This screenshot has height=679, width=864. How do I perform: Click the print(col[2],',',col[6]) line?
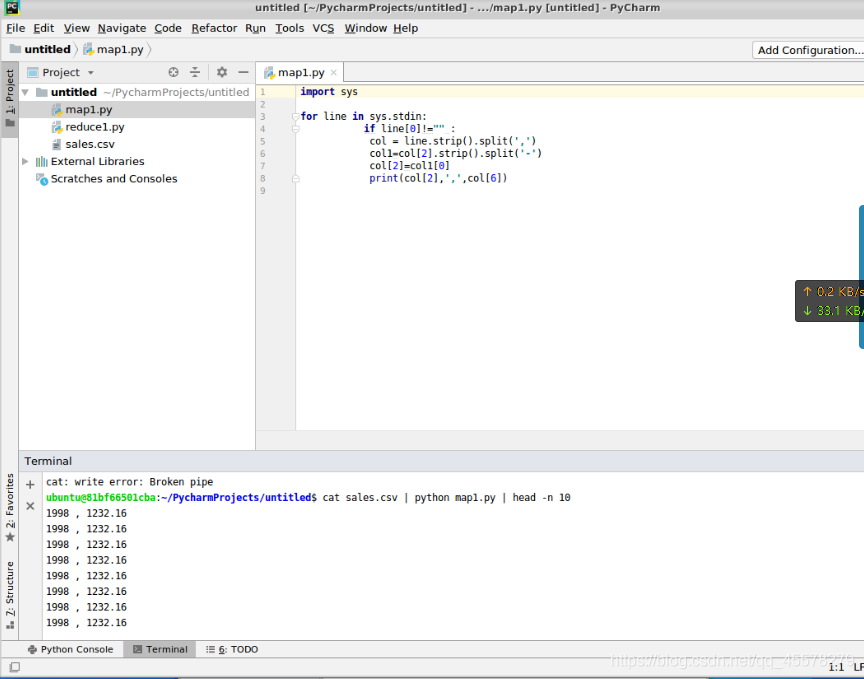point(438,178)
